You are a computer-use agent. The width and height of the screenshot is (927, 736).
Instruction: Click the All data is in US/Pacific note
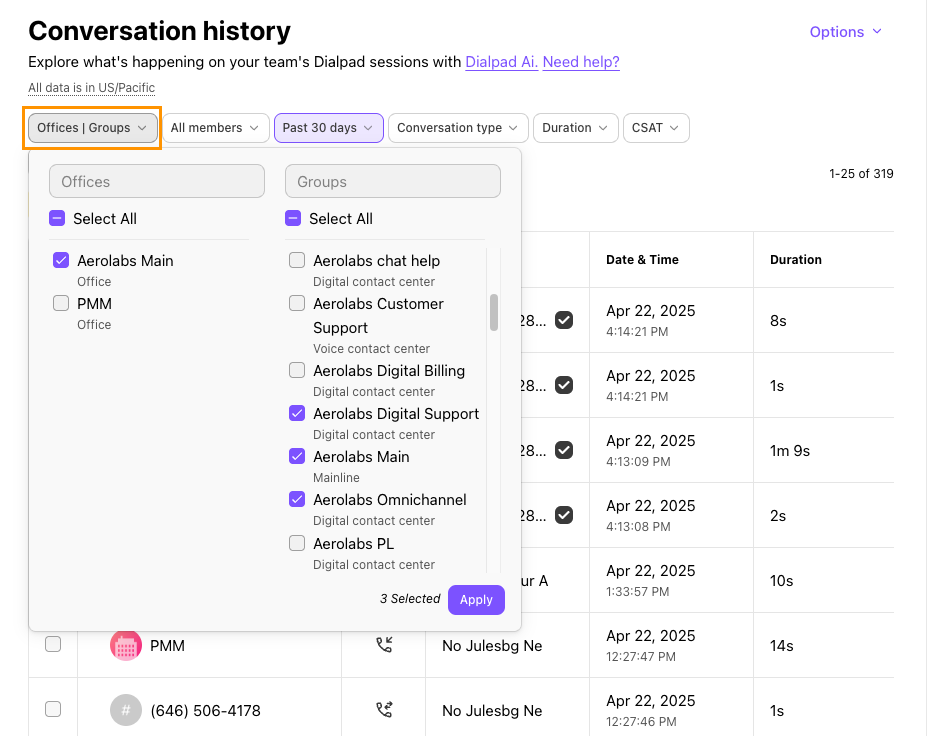(x=92, y=88)
